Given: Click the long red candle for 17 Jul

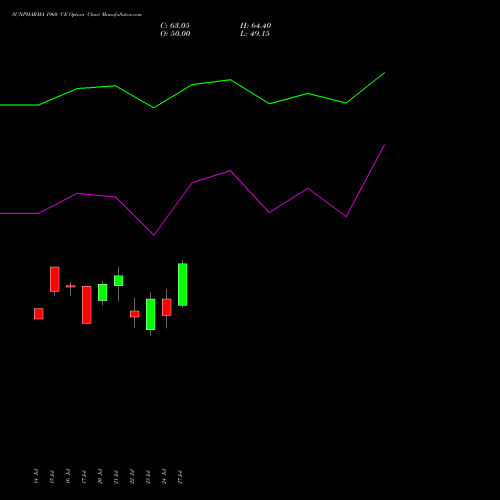Looking at the screenshot, I should 87,305.
